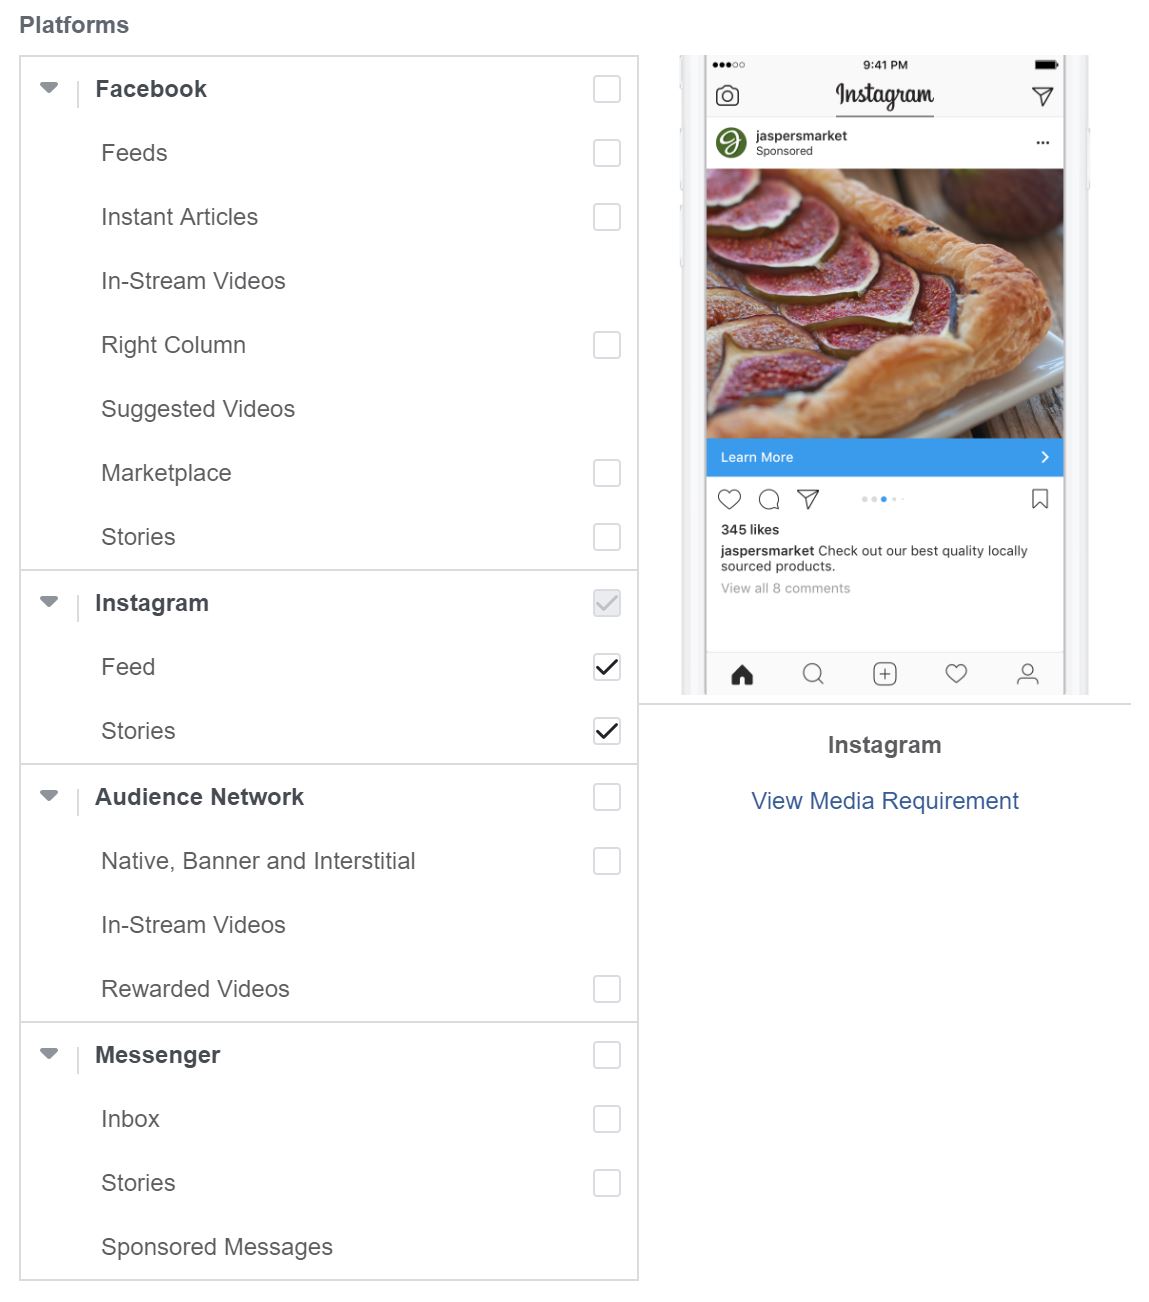Click the bookmark save icon
Screen dimensions: 1149x1302
1040,499
